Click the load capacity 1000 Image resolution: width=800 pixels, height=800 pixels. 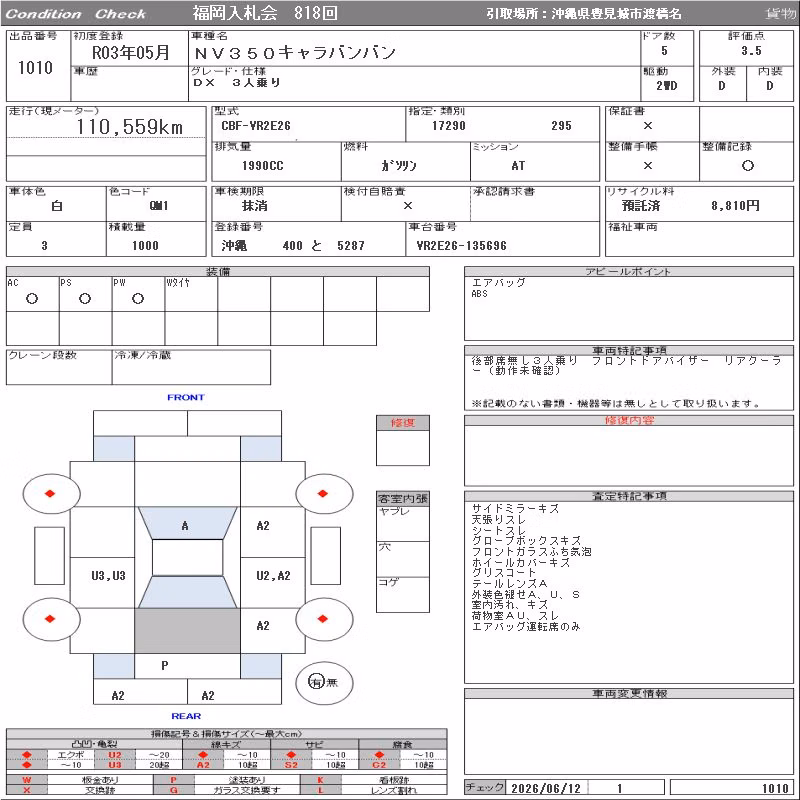[x=145, y=245]
